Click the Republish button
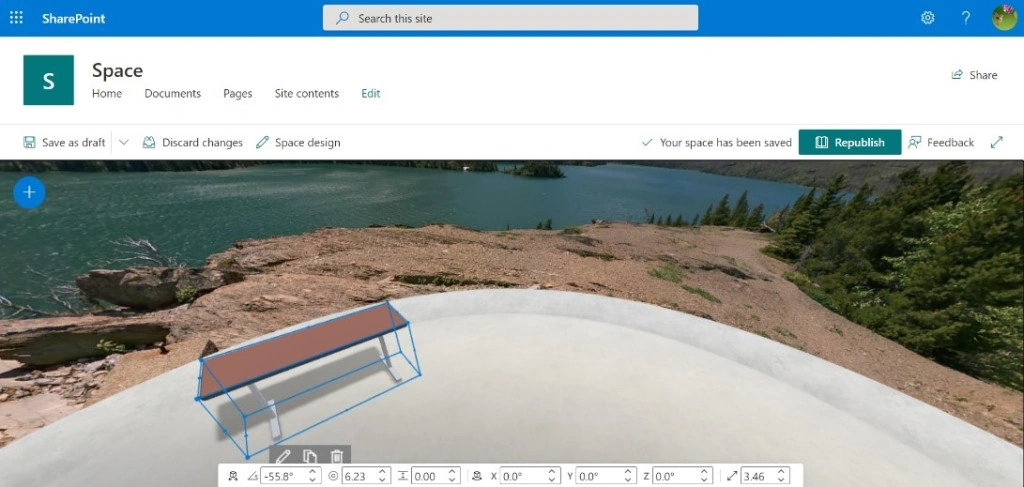Viewport: 1024px width, 487px height. 850,142
